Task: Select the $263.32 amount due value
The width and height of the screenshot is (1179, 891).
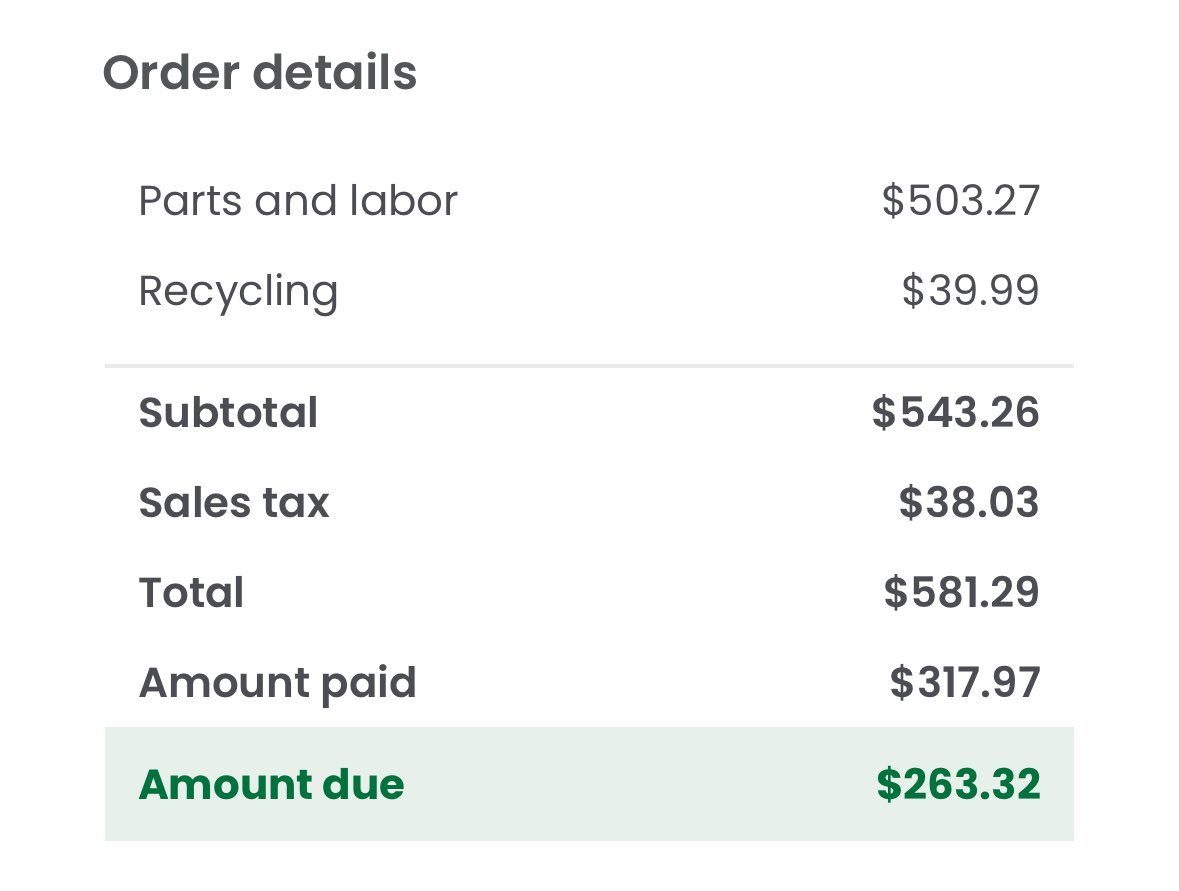Action: 959,784
